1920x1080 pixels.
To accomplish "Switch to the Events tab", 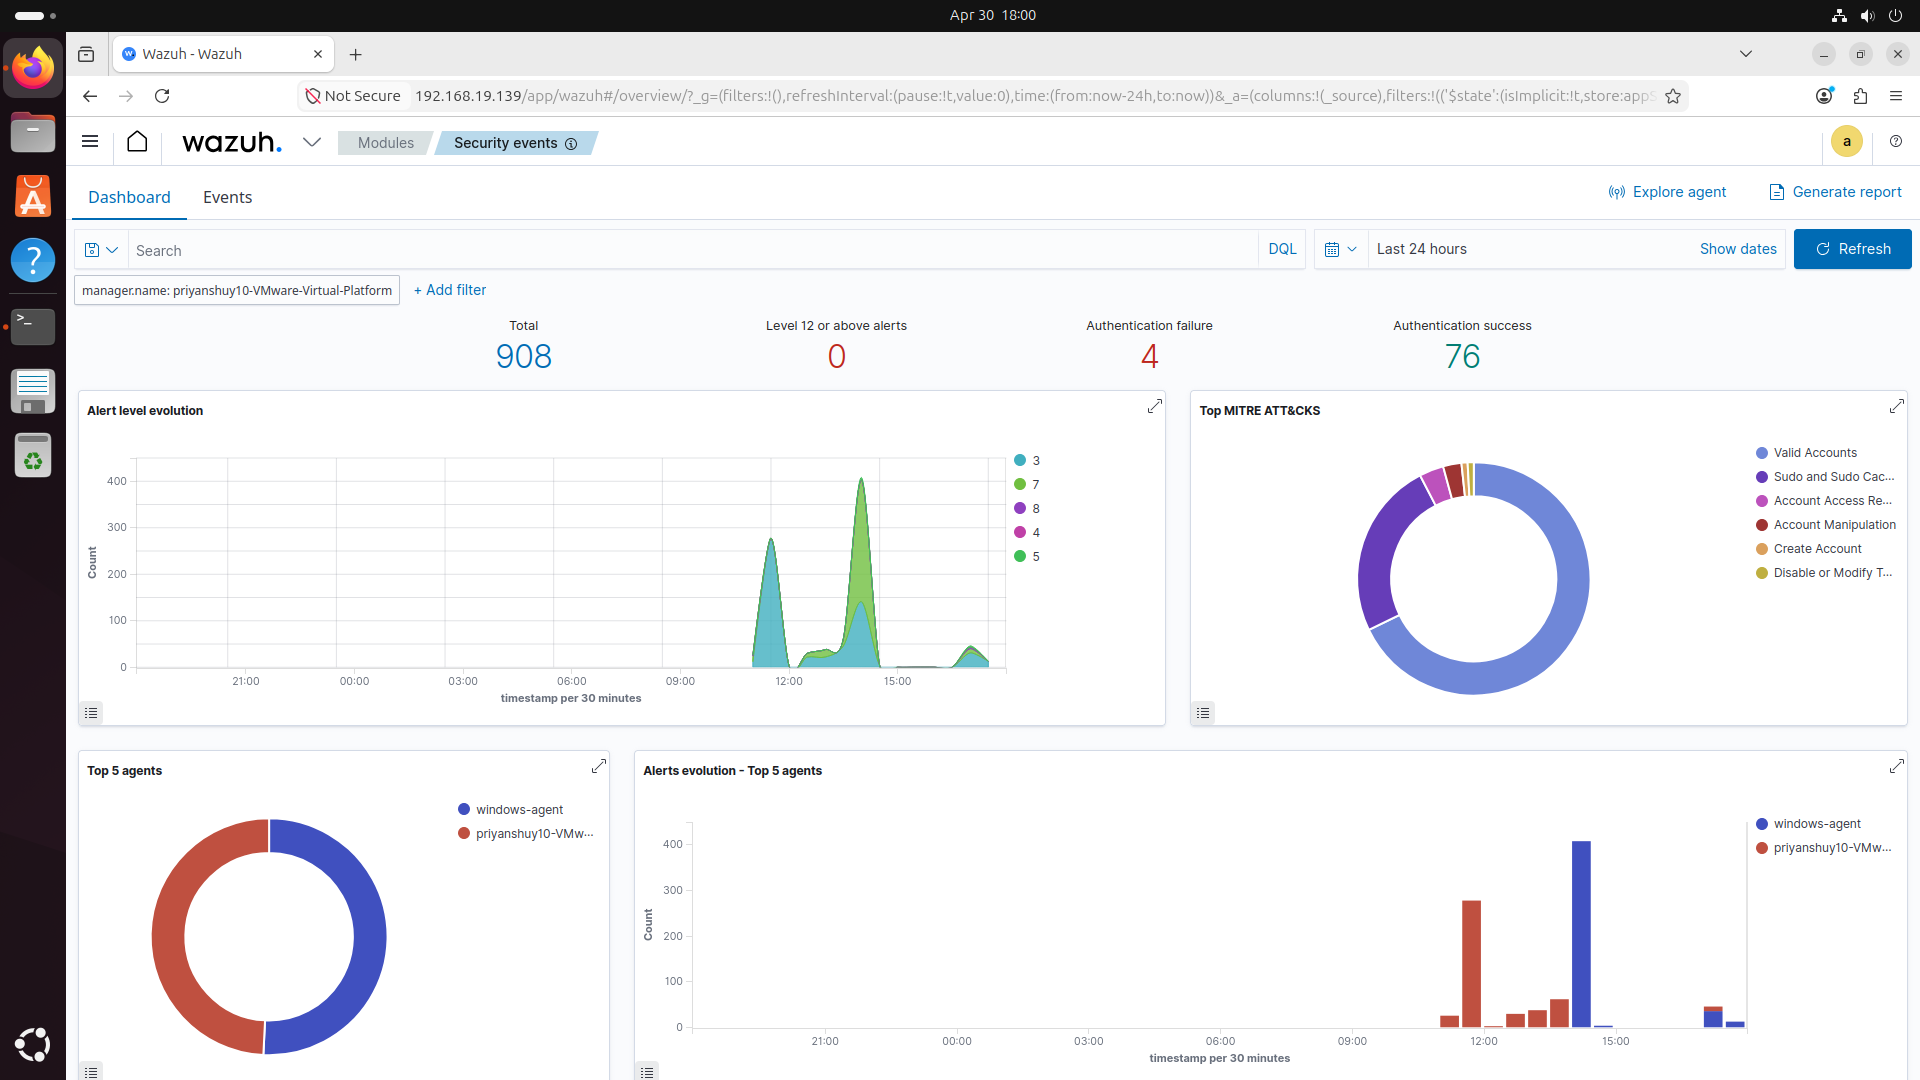I will (227, 197).
